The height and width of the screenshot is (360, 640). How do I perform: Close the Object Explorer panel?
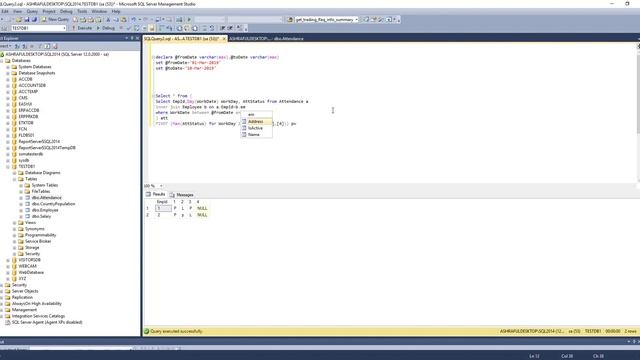pyautogui.click(x=138, y=38)
